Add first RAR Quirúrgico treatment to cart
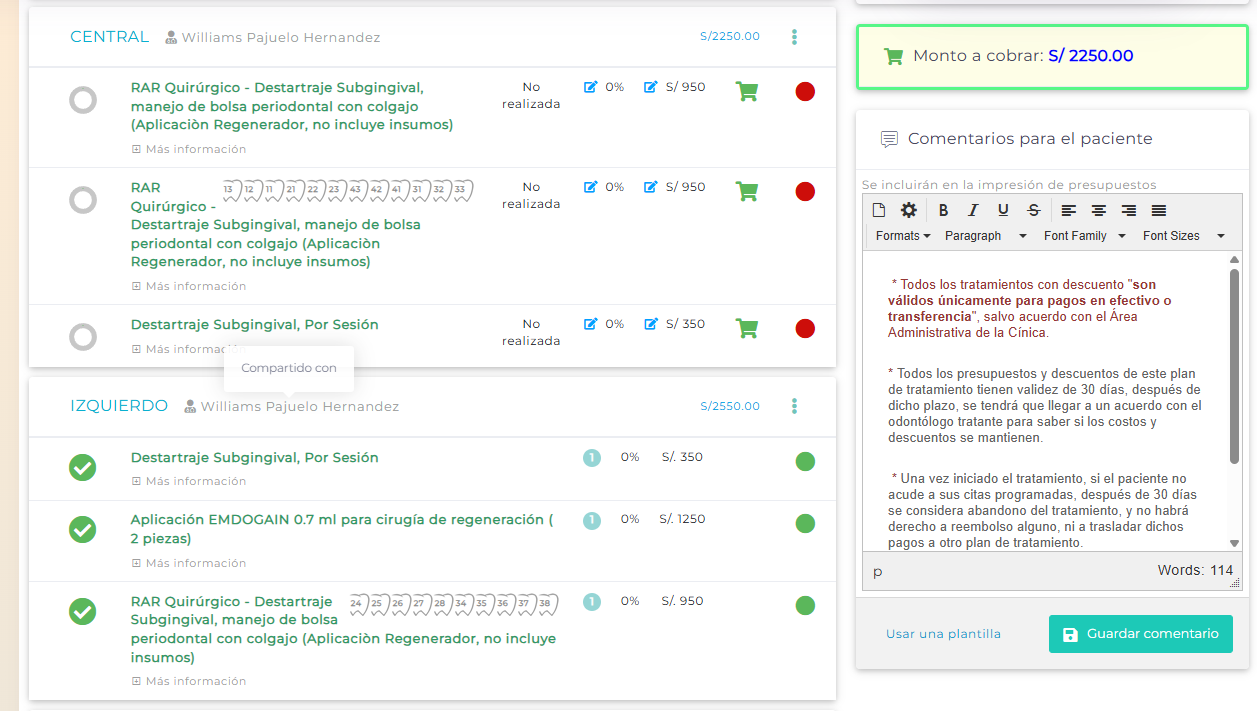Screen dimensions: 1257x711 (746, 91)
